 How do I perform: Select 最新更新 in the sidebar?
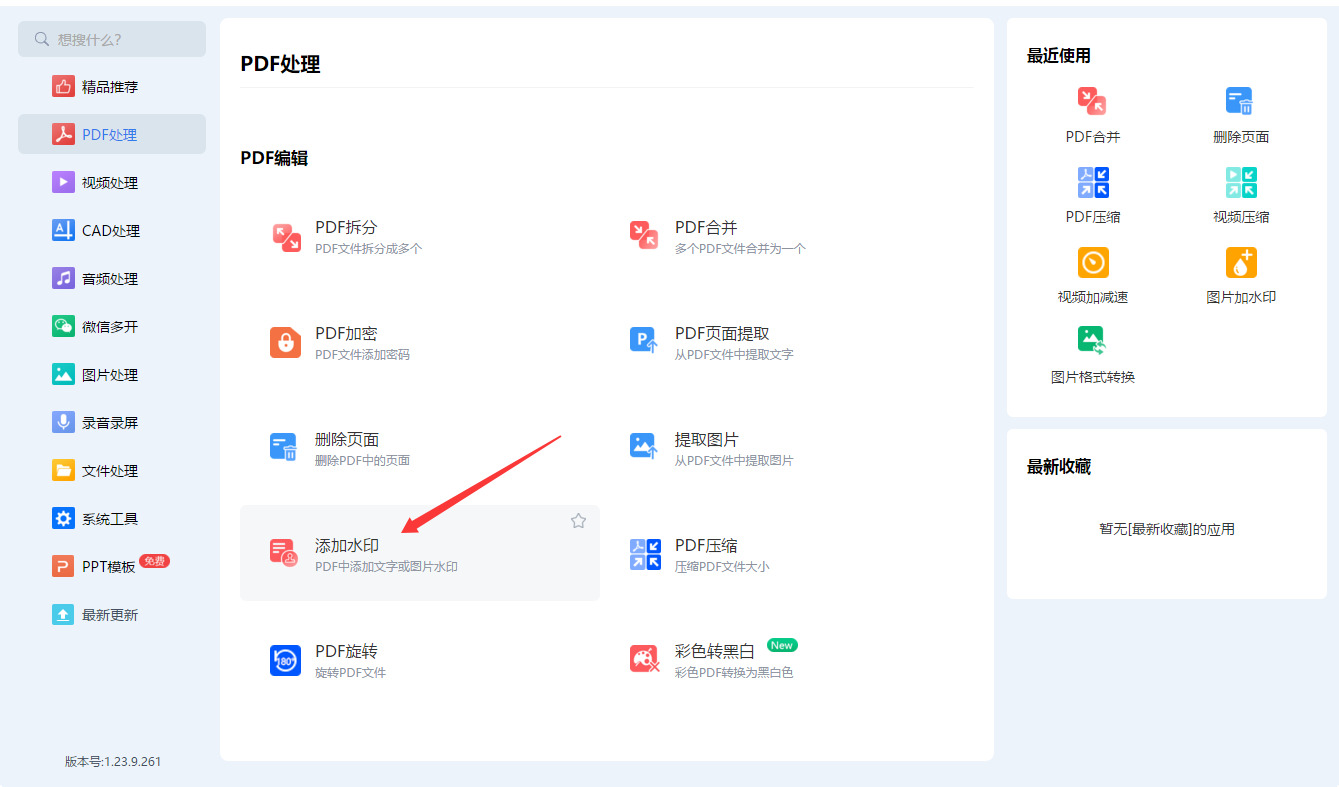click(112, 615)
